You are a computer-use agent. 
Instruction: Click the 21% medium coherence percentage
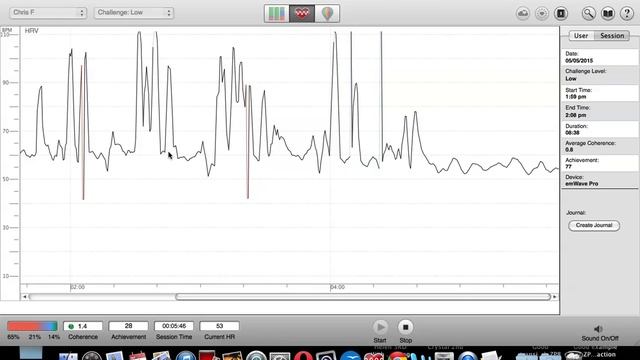[x=35, y=337]
